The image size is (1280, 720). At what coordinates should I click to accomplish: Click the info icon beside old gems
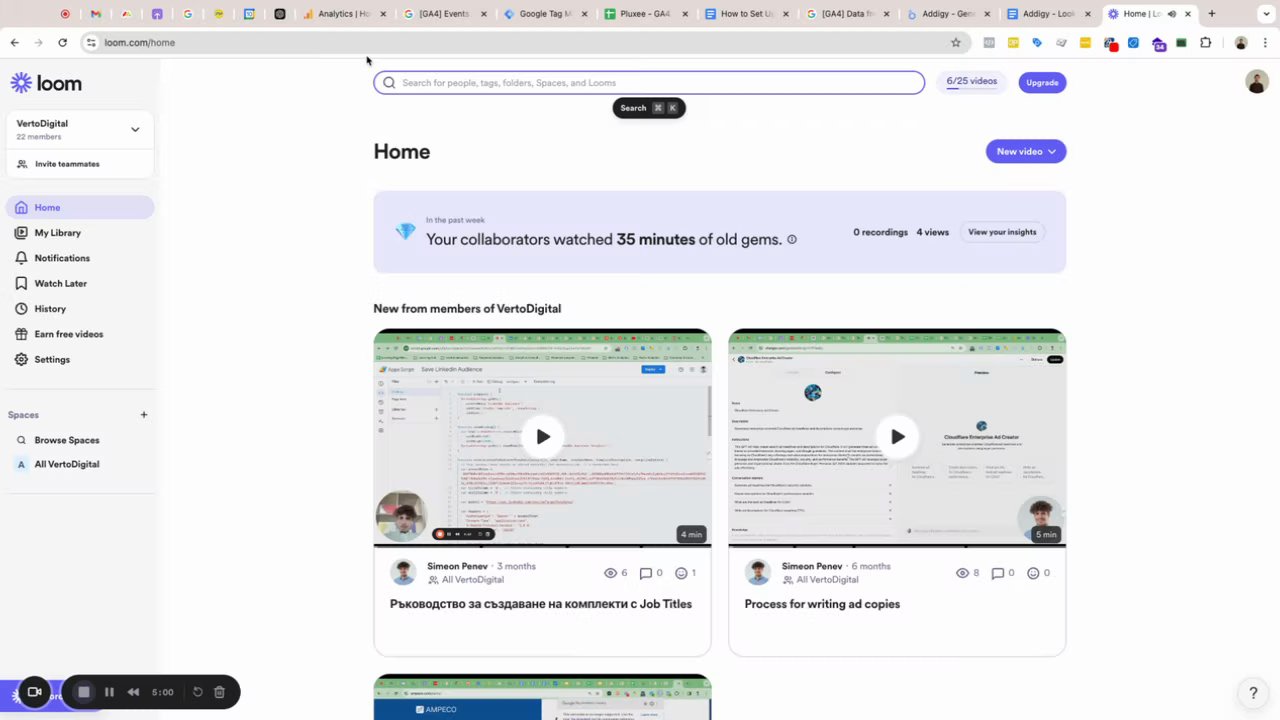pyautogui.click(x=792, y=240)
